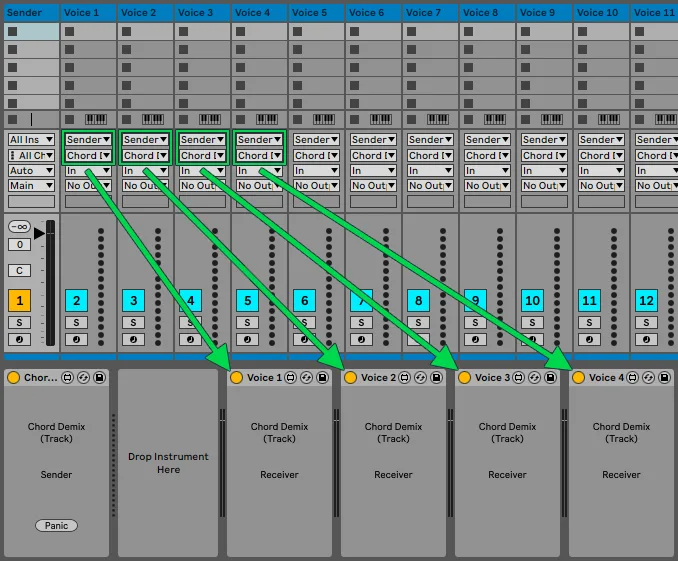
Task: Click hot-swap icon on Voice 2 device
Action: pos(420,378)
